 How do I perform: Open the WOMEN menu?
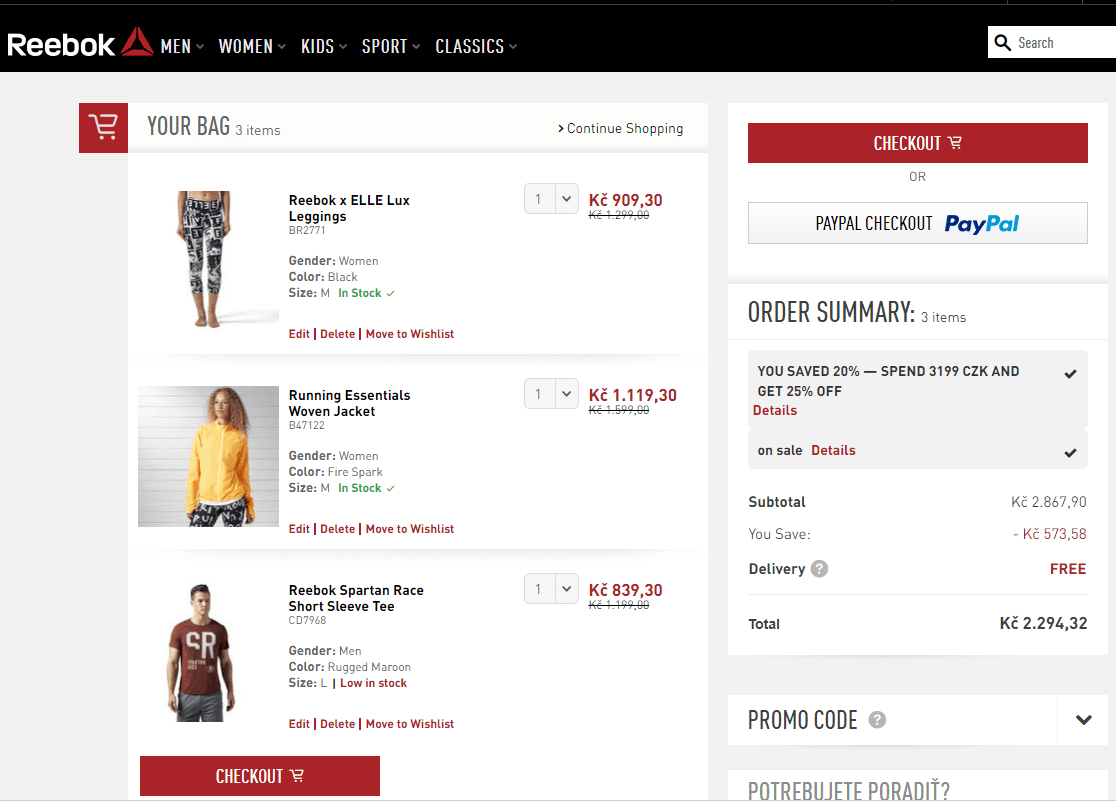252,46
